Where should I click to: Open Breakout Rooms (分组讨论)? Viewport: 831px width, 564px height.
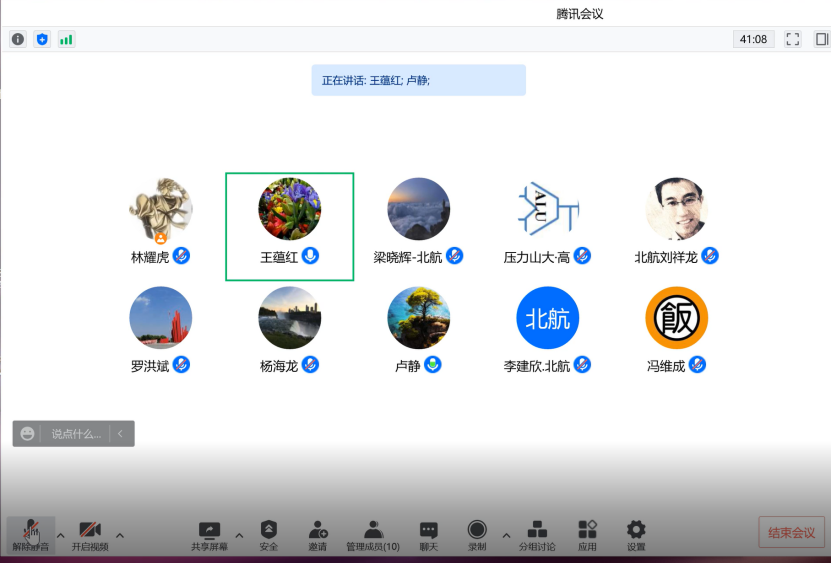point(537,533)
